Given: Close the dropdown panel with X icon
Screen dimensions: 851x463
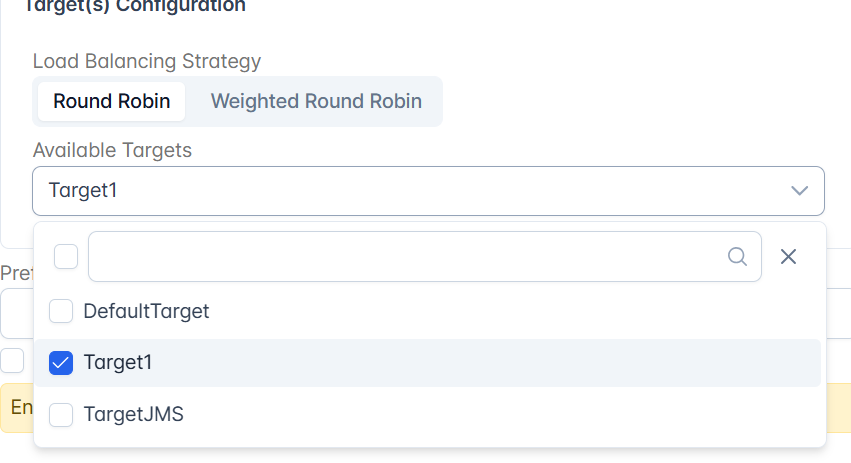Looking at the screenshot, I should [x=788, y=256].
